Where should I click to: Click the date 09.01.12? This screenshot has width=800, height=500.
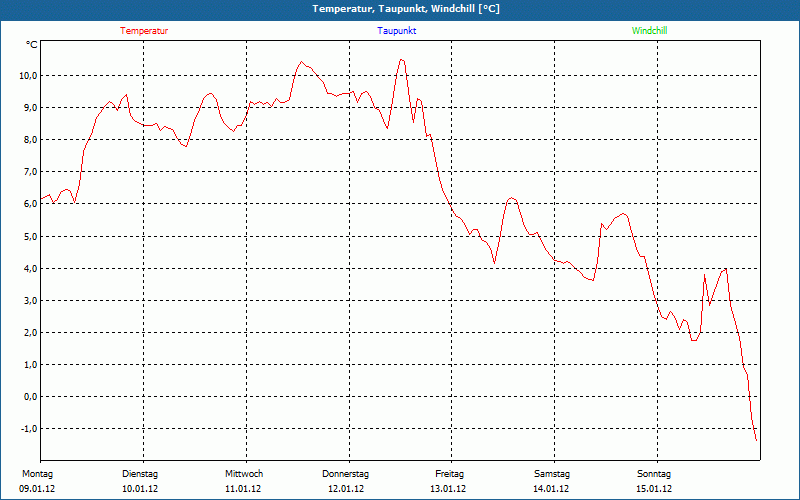pyautogui.click(x=37, y=489)
